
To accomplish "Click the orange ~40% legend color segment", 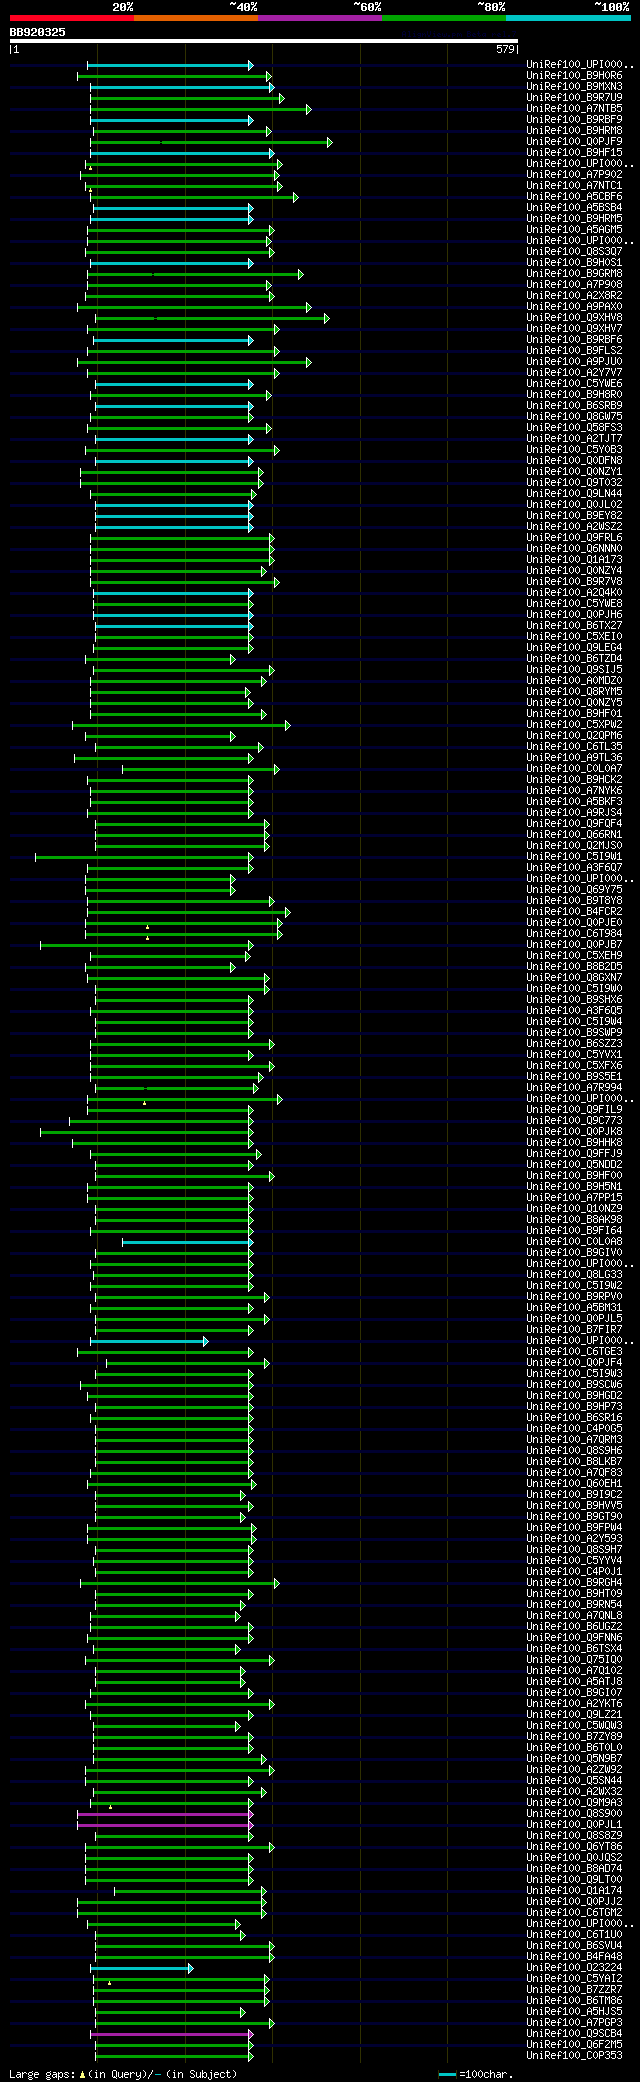I will coord(196,18).
